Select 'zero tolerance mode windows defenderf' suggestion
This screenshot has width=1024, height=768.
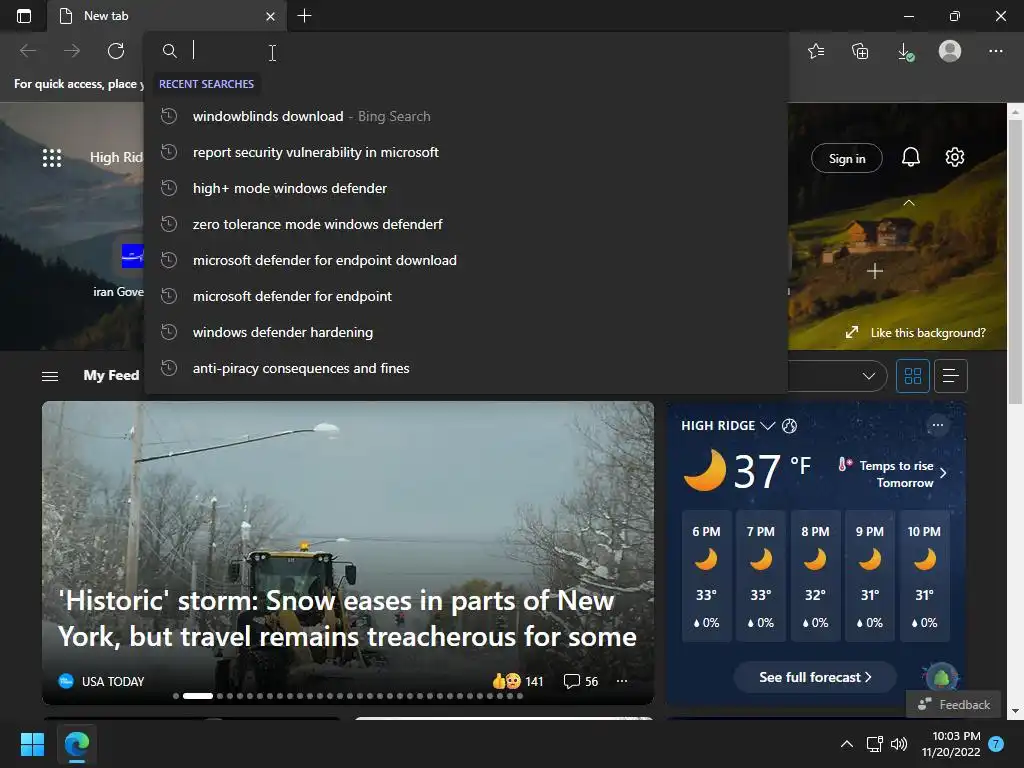466,224
